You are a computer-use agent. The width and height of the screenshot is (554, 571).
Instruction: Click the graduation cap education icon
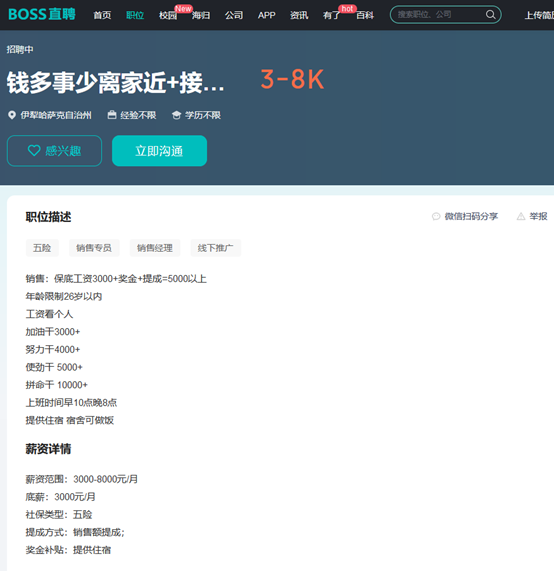176,115
